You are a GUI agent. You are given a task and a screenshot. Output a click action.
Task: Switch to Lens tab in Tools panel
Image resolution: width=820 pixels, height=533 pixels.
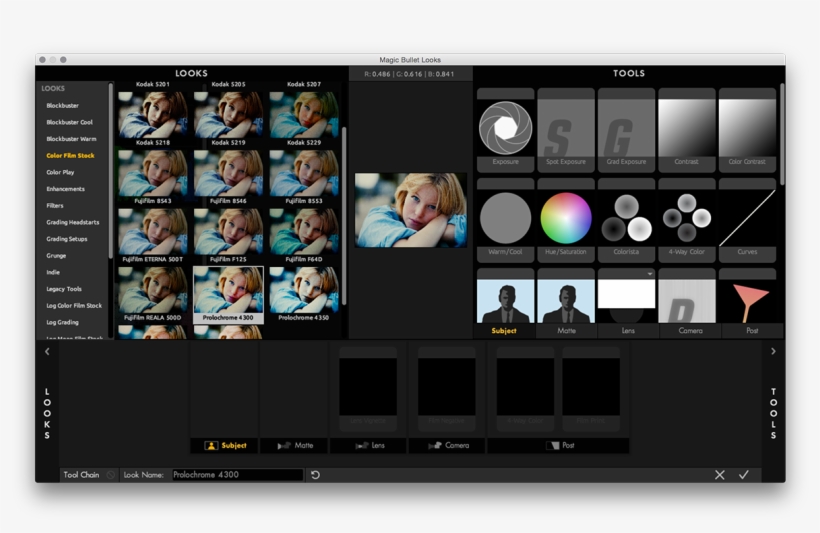(628, 331)
